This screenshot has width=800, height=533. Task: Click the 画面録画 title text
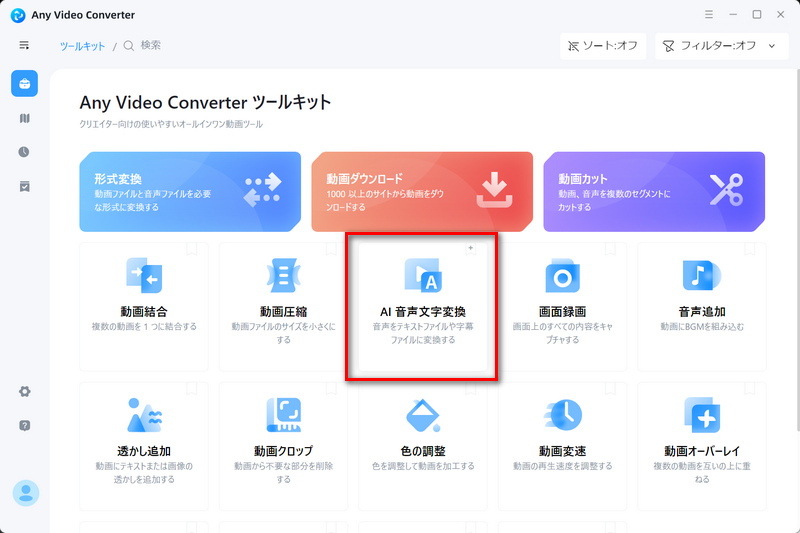(x=562, y=311)
